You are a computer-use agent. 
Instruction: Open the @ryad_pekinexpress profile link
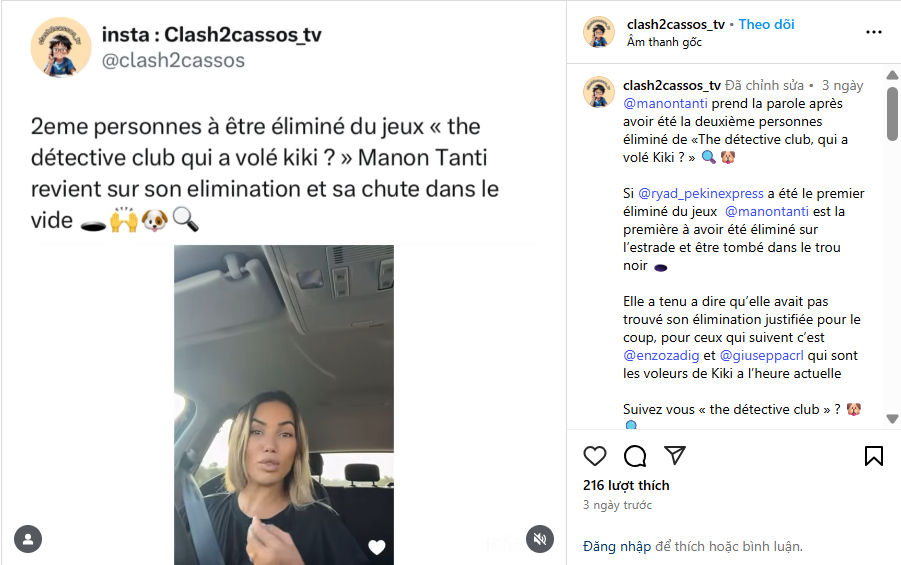point(701,194)
